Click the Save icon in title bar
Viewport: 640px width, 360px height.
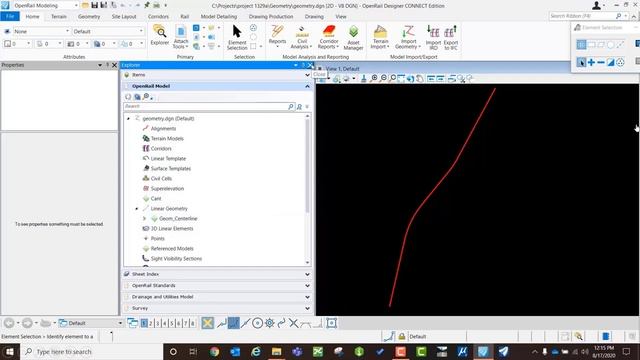[94, 5]
